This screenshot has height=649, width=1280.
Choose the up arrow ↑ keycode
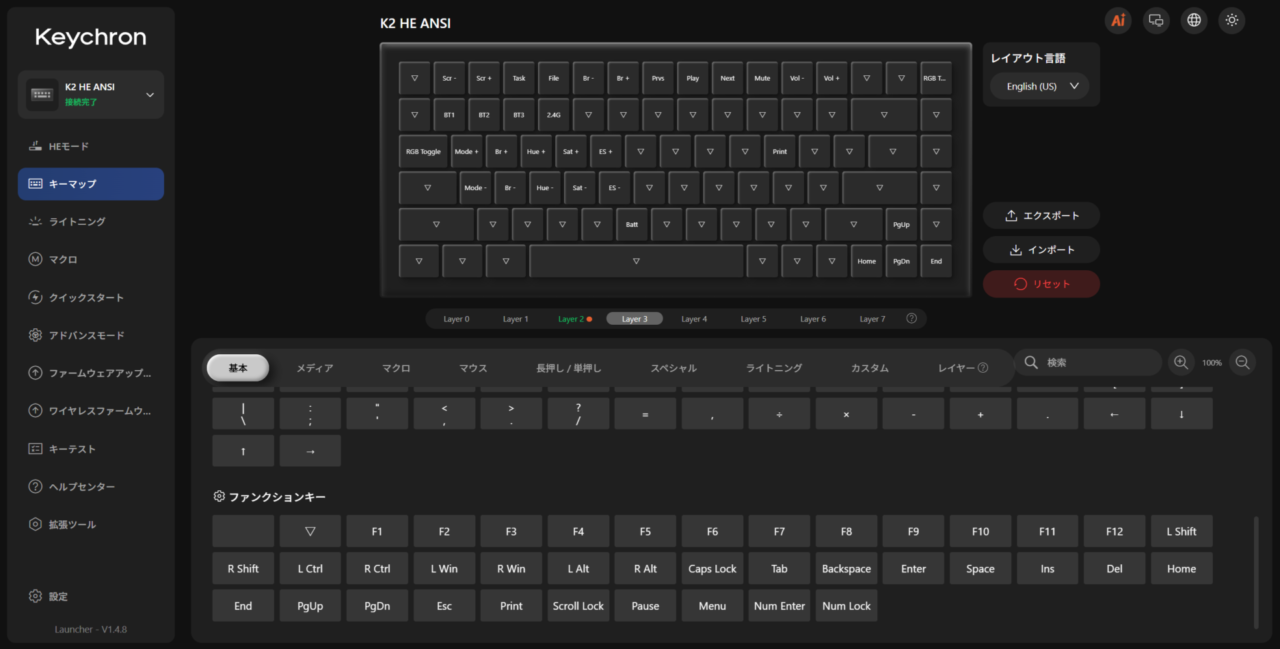tap(243, 451)
